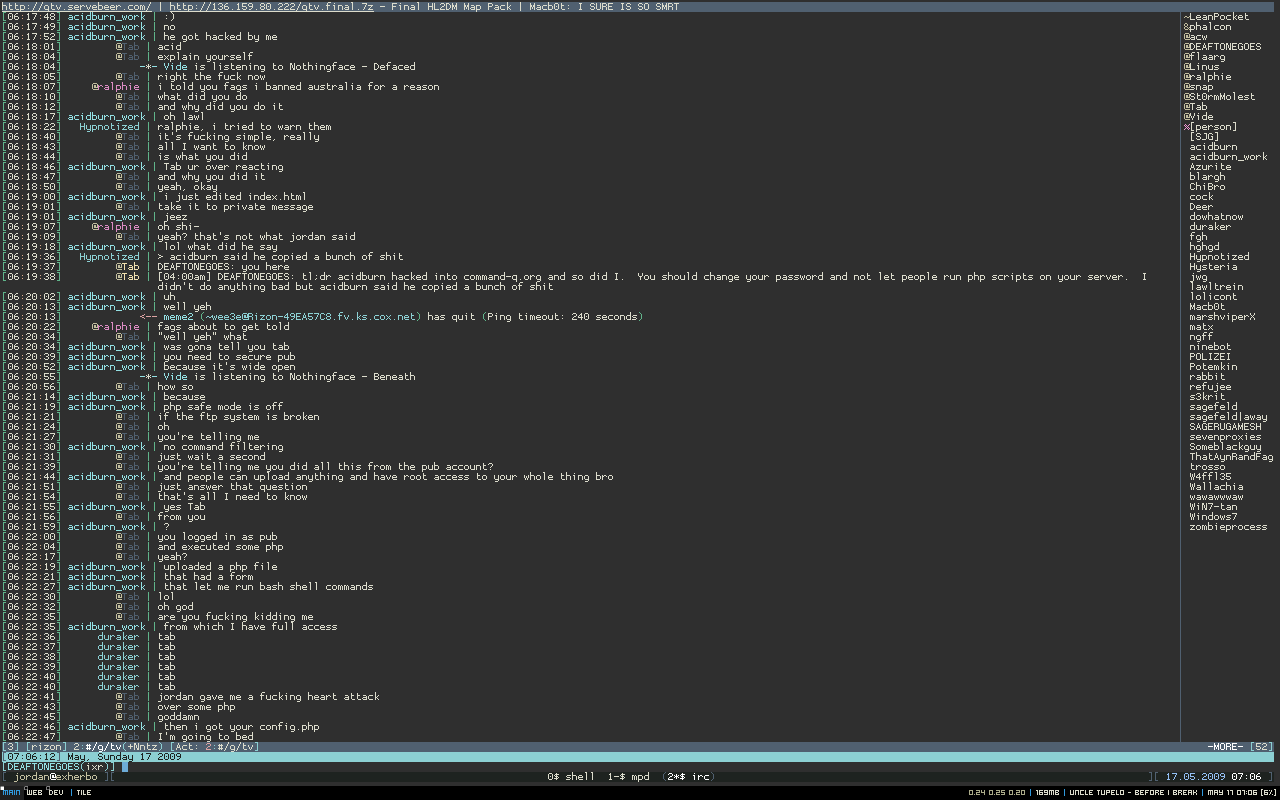The image size is (1280, 800).
Task: Click the '[rizon]' network name in the status bar
Action: [x=46, y=747]
